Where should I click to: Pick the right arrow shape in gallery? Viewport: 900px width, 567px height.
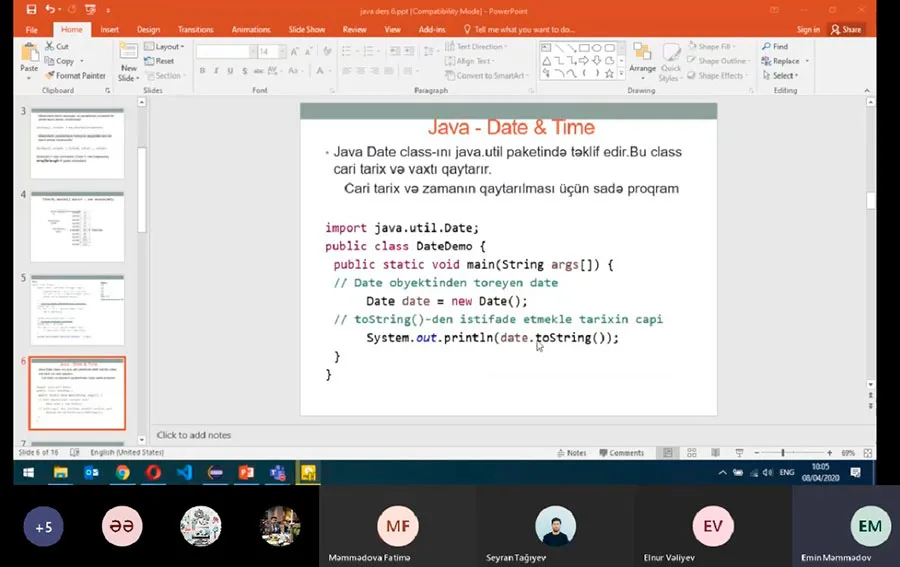[x=584, y=61]
